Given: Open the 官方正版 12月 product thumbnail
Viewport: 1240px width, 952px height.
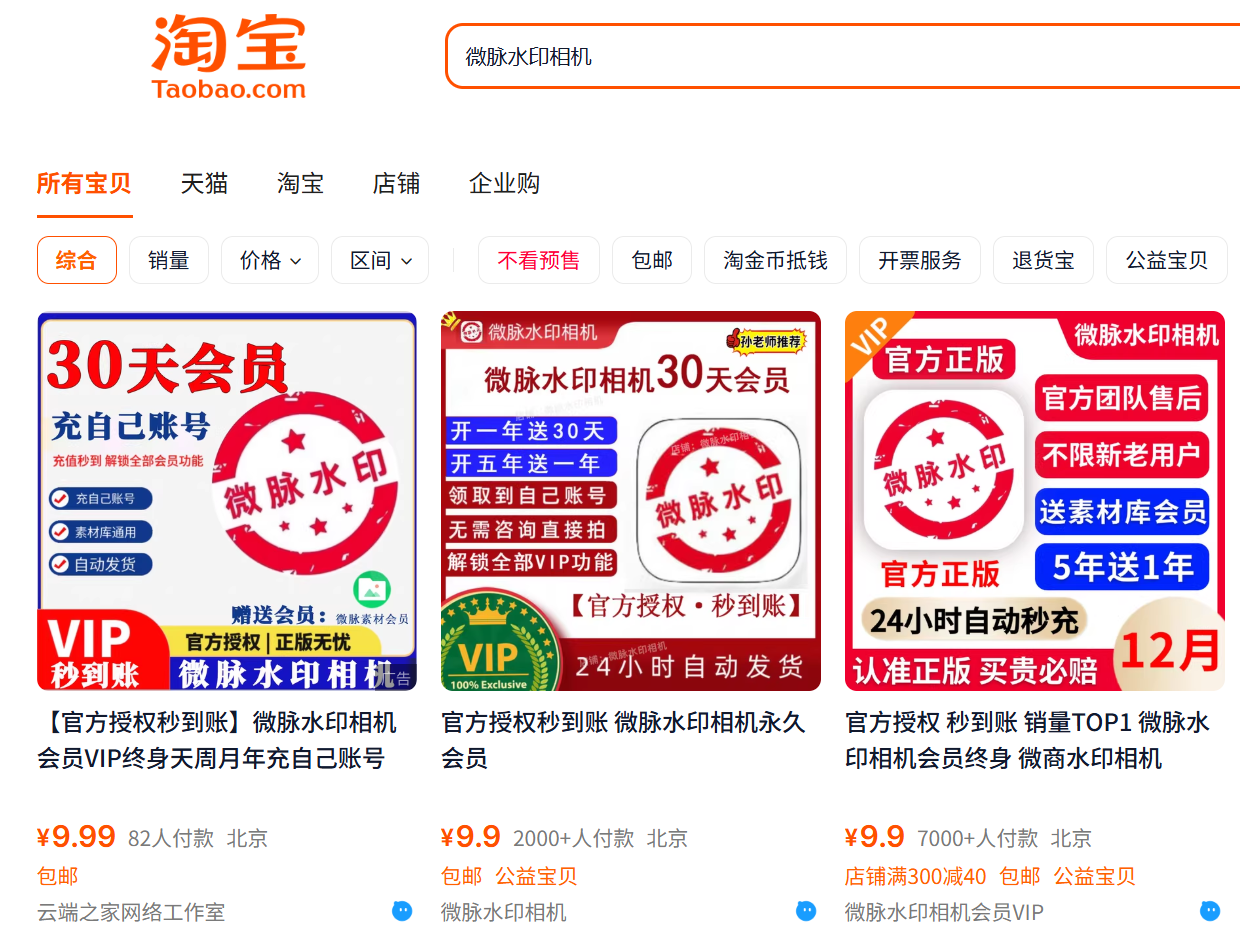Looking at the screenshot, I should 1035,501.
